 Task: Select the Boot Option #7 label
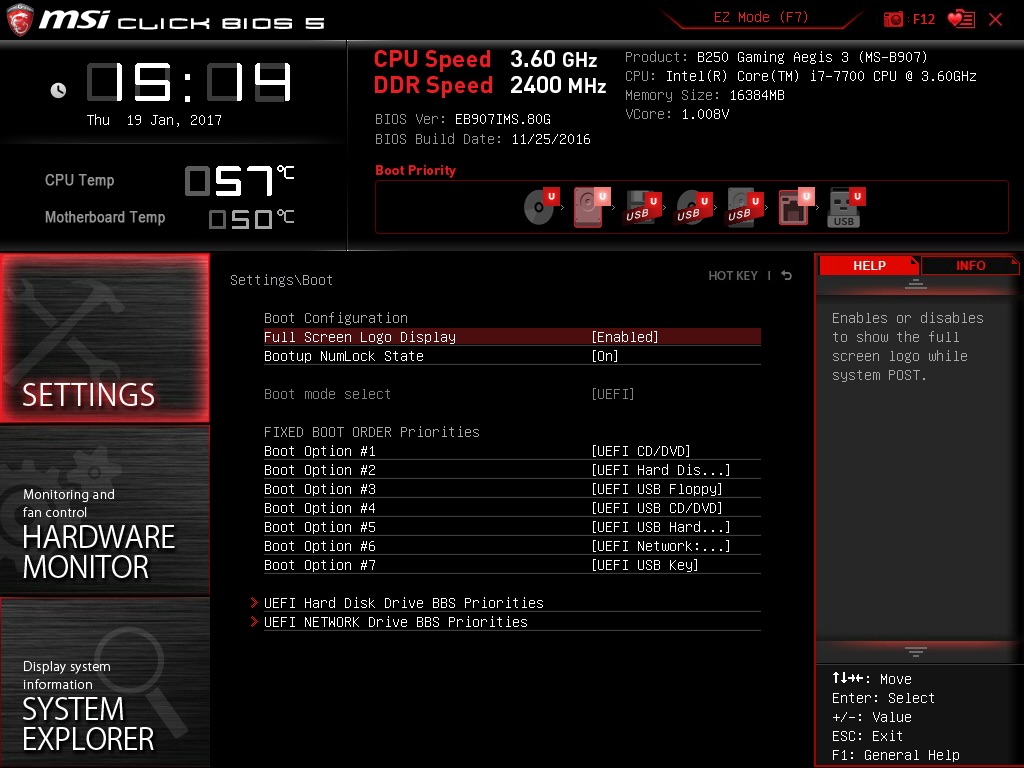coord(320,564)
